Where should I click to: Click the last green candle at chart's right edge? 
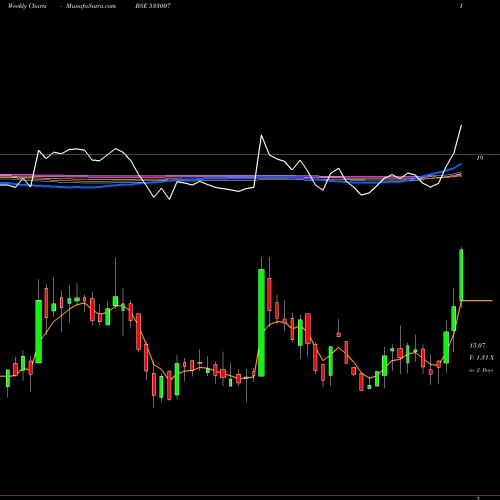coord(461,275)
